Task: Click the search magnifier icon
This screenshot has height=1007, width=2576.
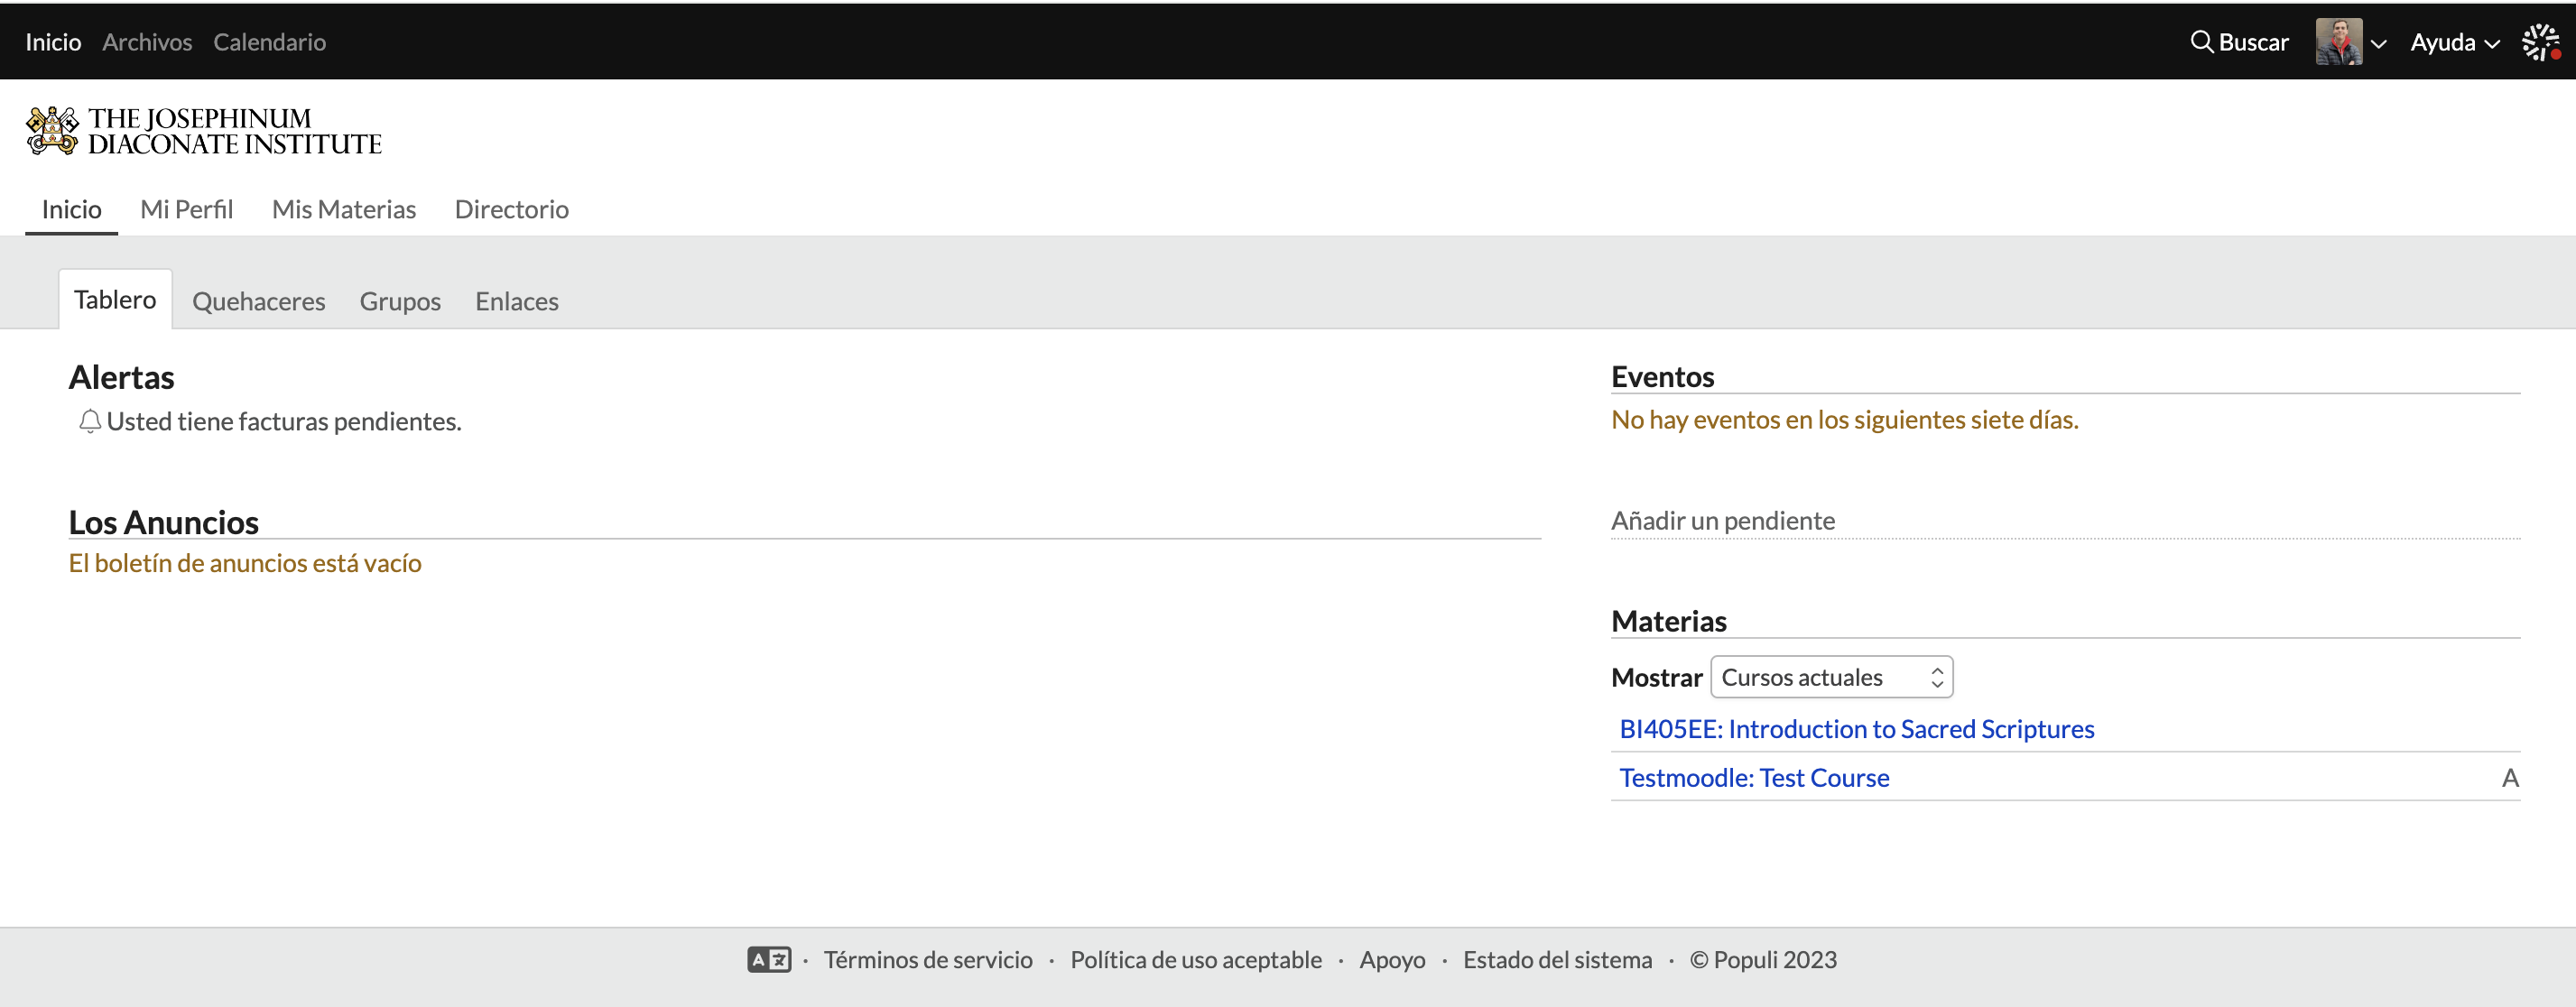Action: 2201,42
